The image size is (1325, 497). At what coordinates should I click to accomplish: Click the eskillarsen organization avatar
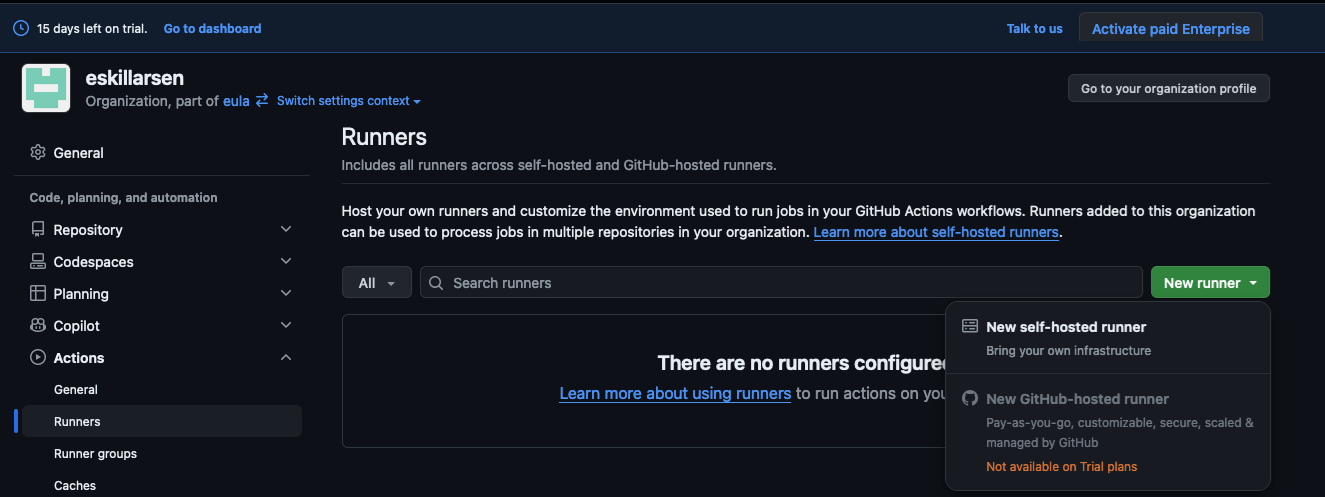(x=46, y=89)
